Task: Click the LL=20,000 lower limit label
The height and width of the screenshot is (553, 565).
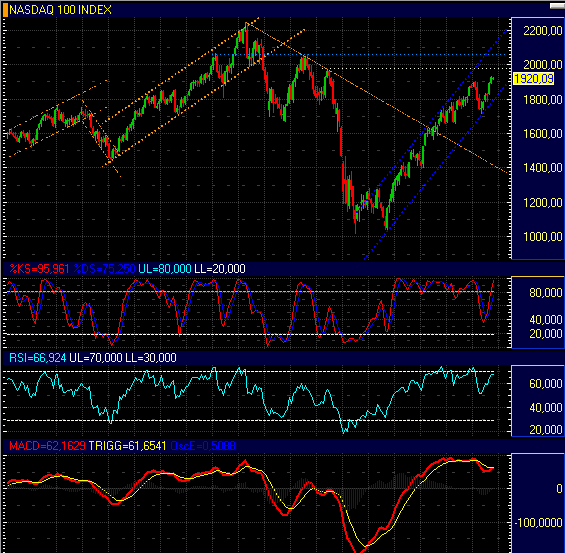Action: pos(220,269)
